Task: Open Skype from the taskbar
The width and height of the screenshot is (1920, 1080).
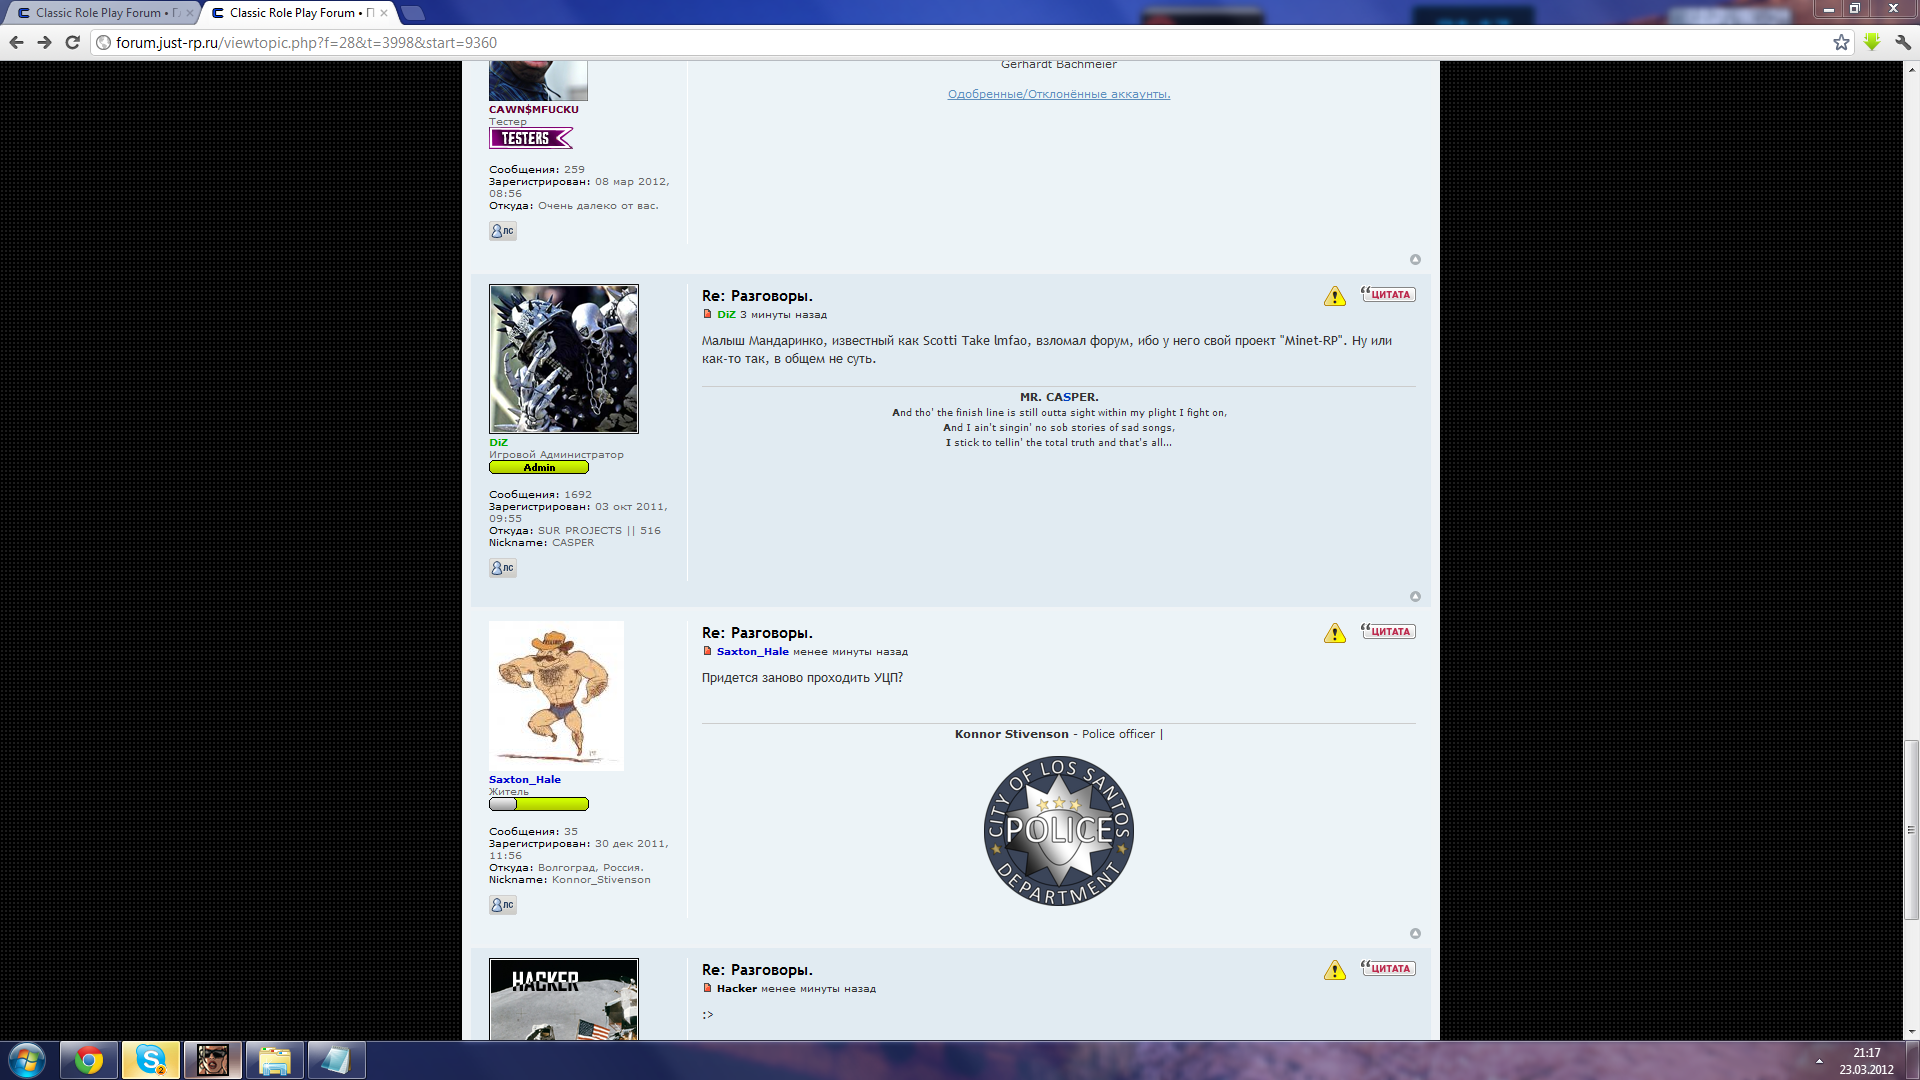Action: [x=151, y=1060]
